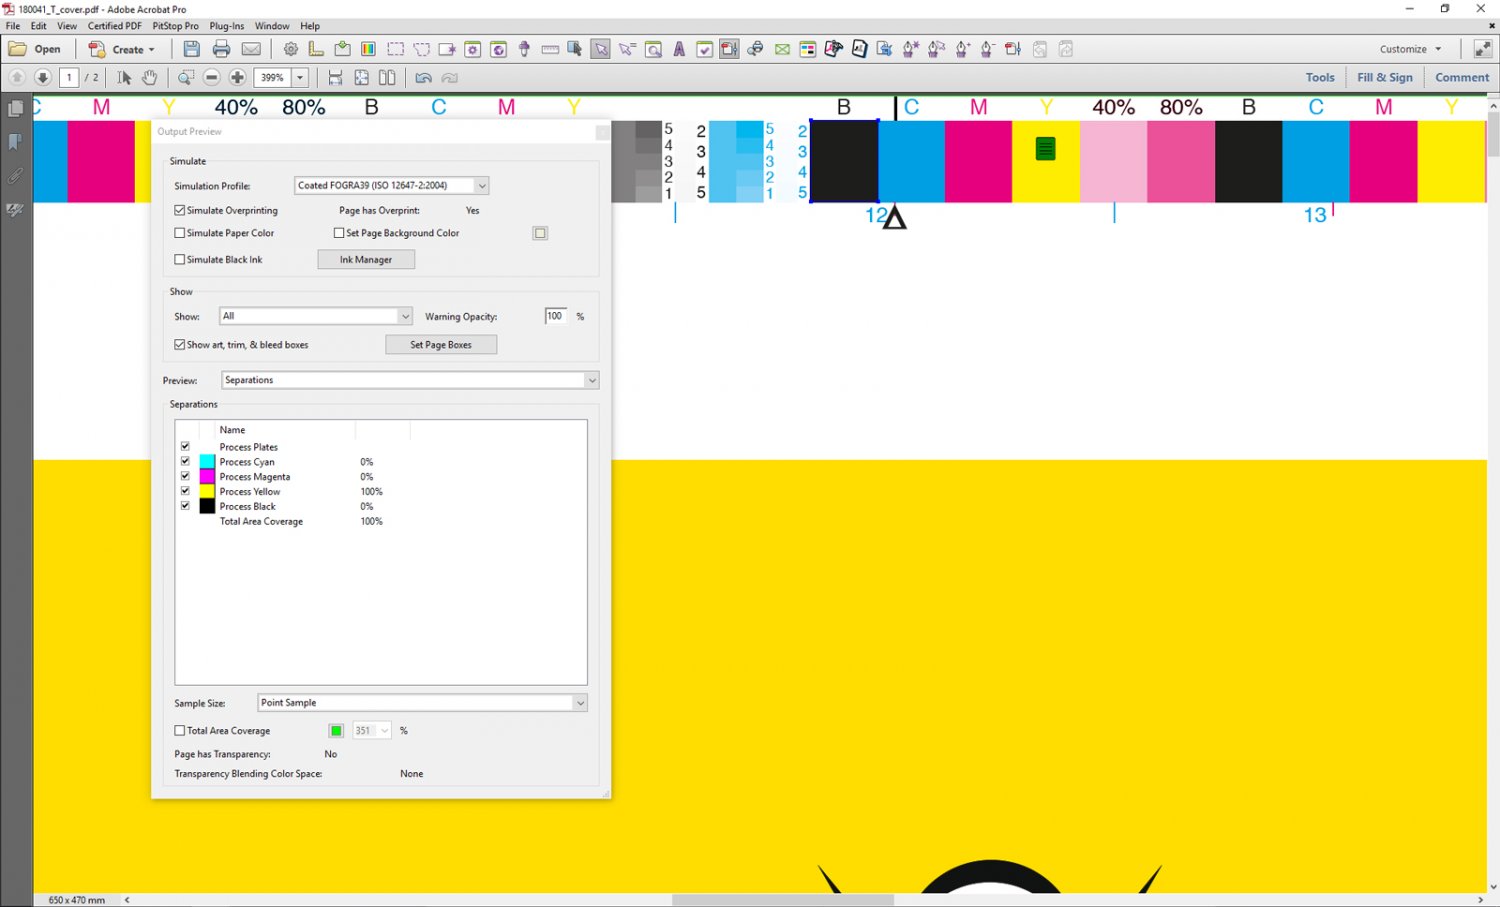Click the green envelope toolbar icon

click(782, 49)
